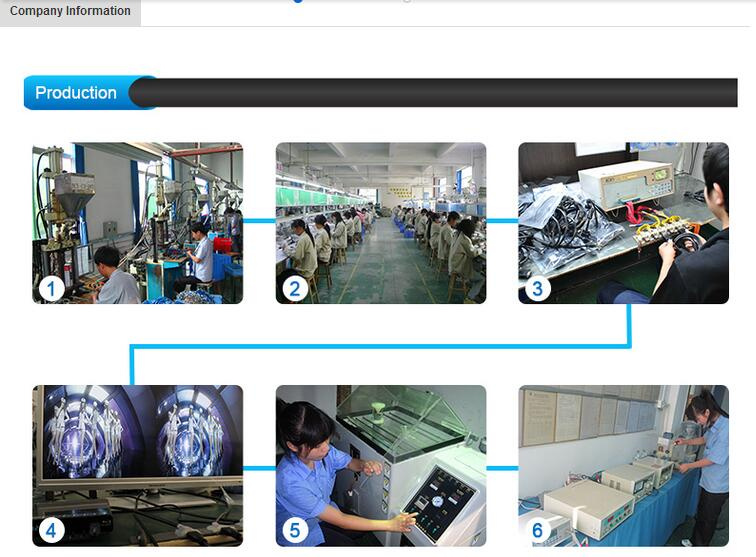Click the grey indicator dot at the top

click(407, 1)
